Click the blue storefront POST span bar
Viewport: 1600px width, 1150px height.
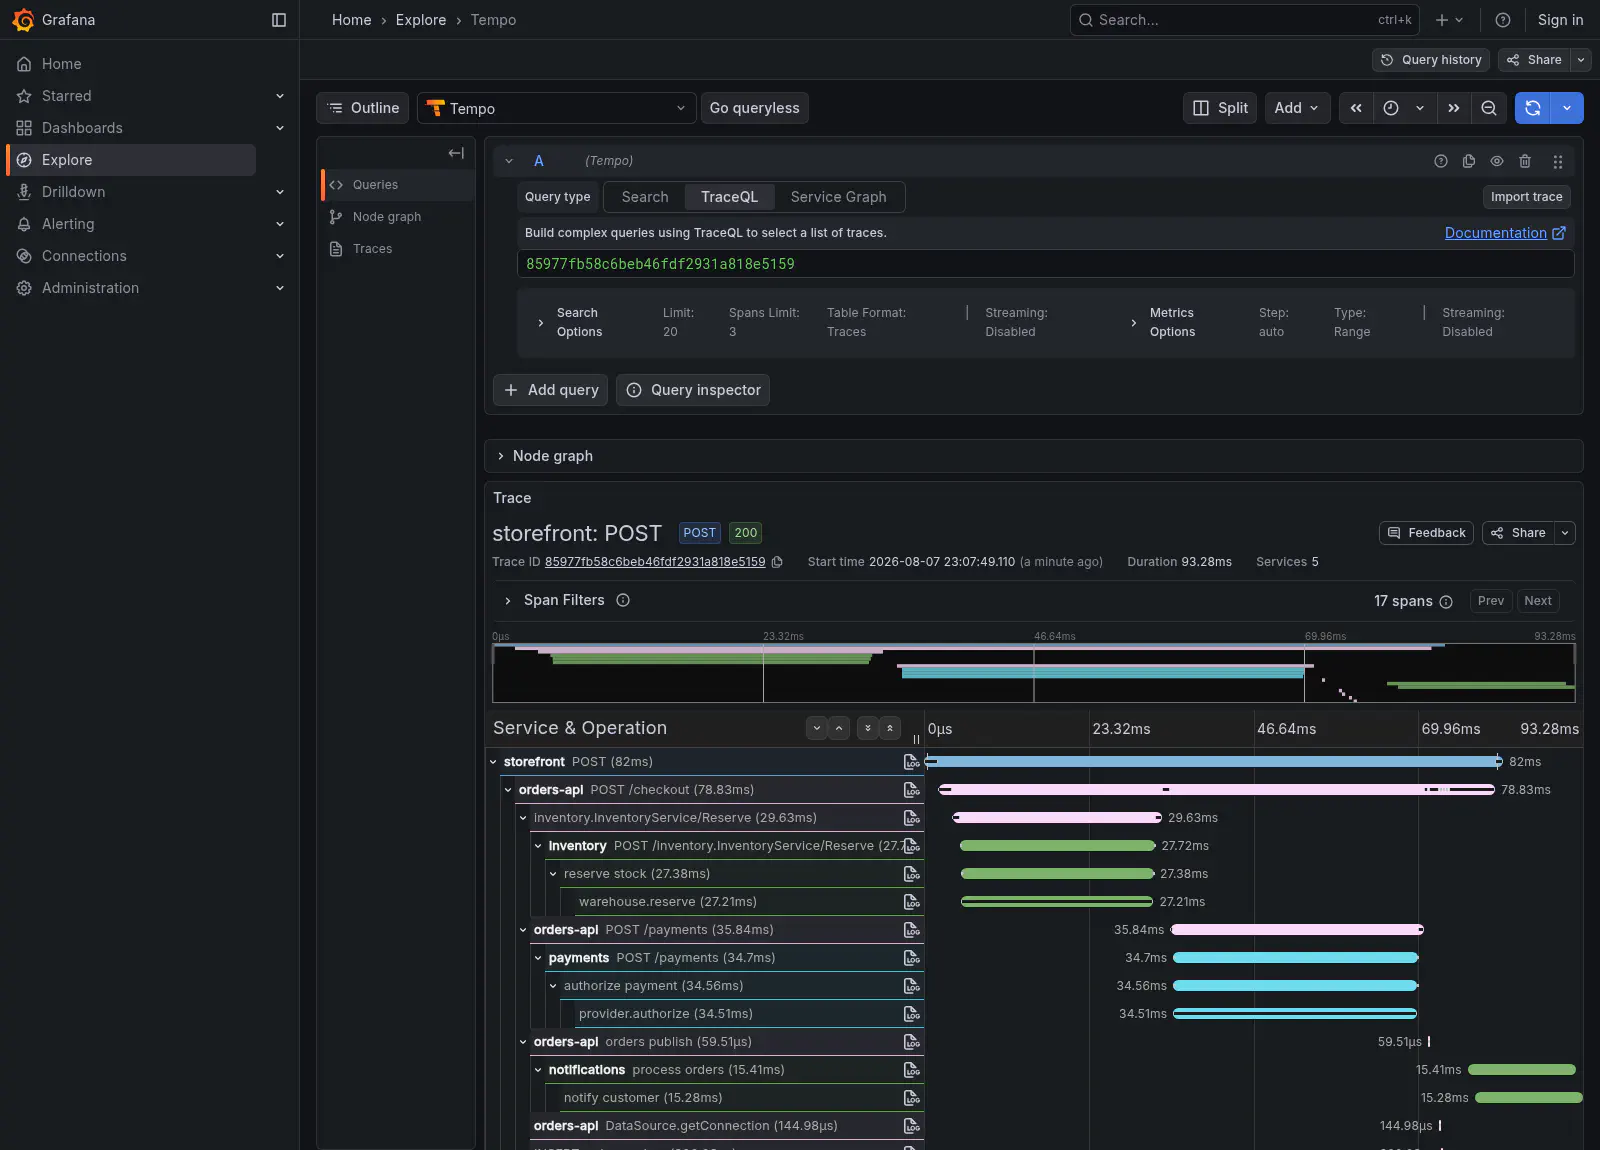1213,762
